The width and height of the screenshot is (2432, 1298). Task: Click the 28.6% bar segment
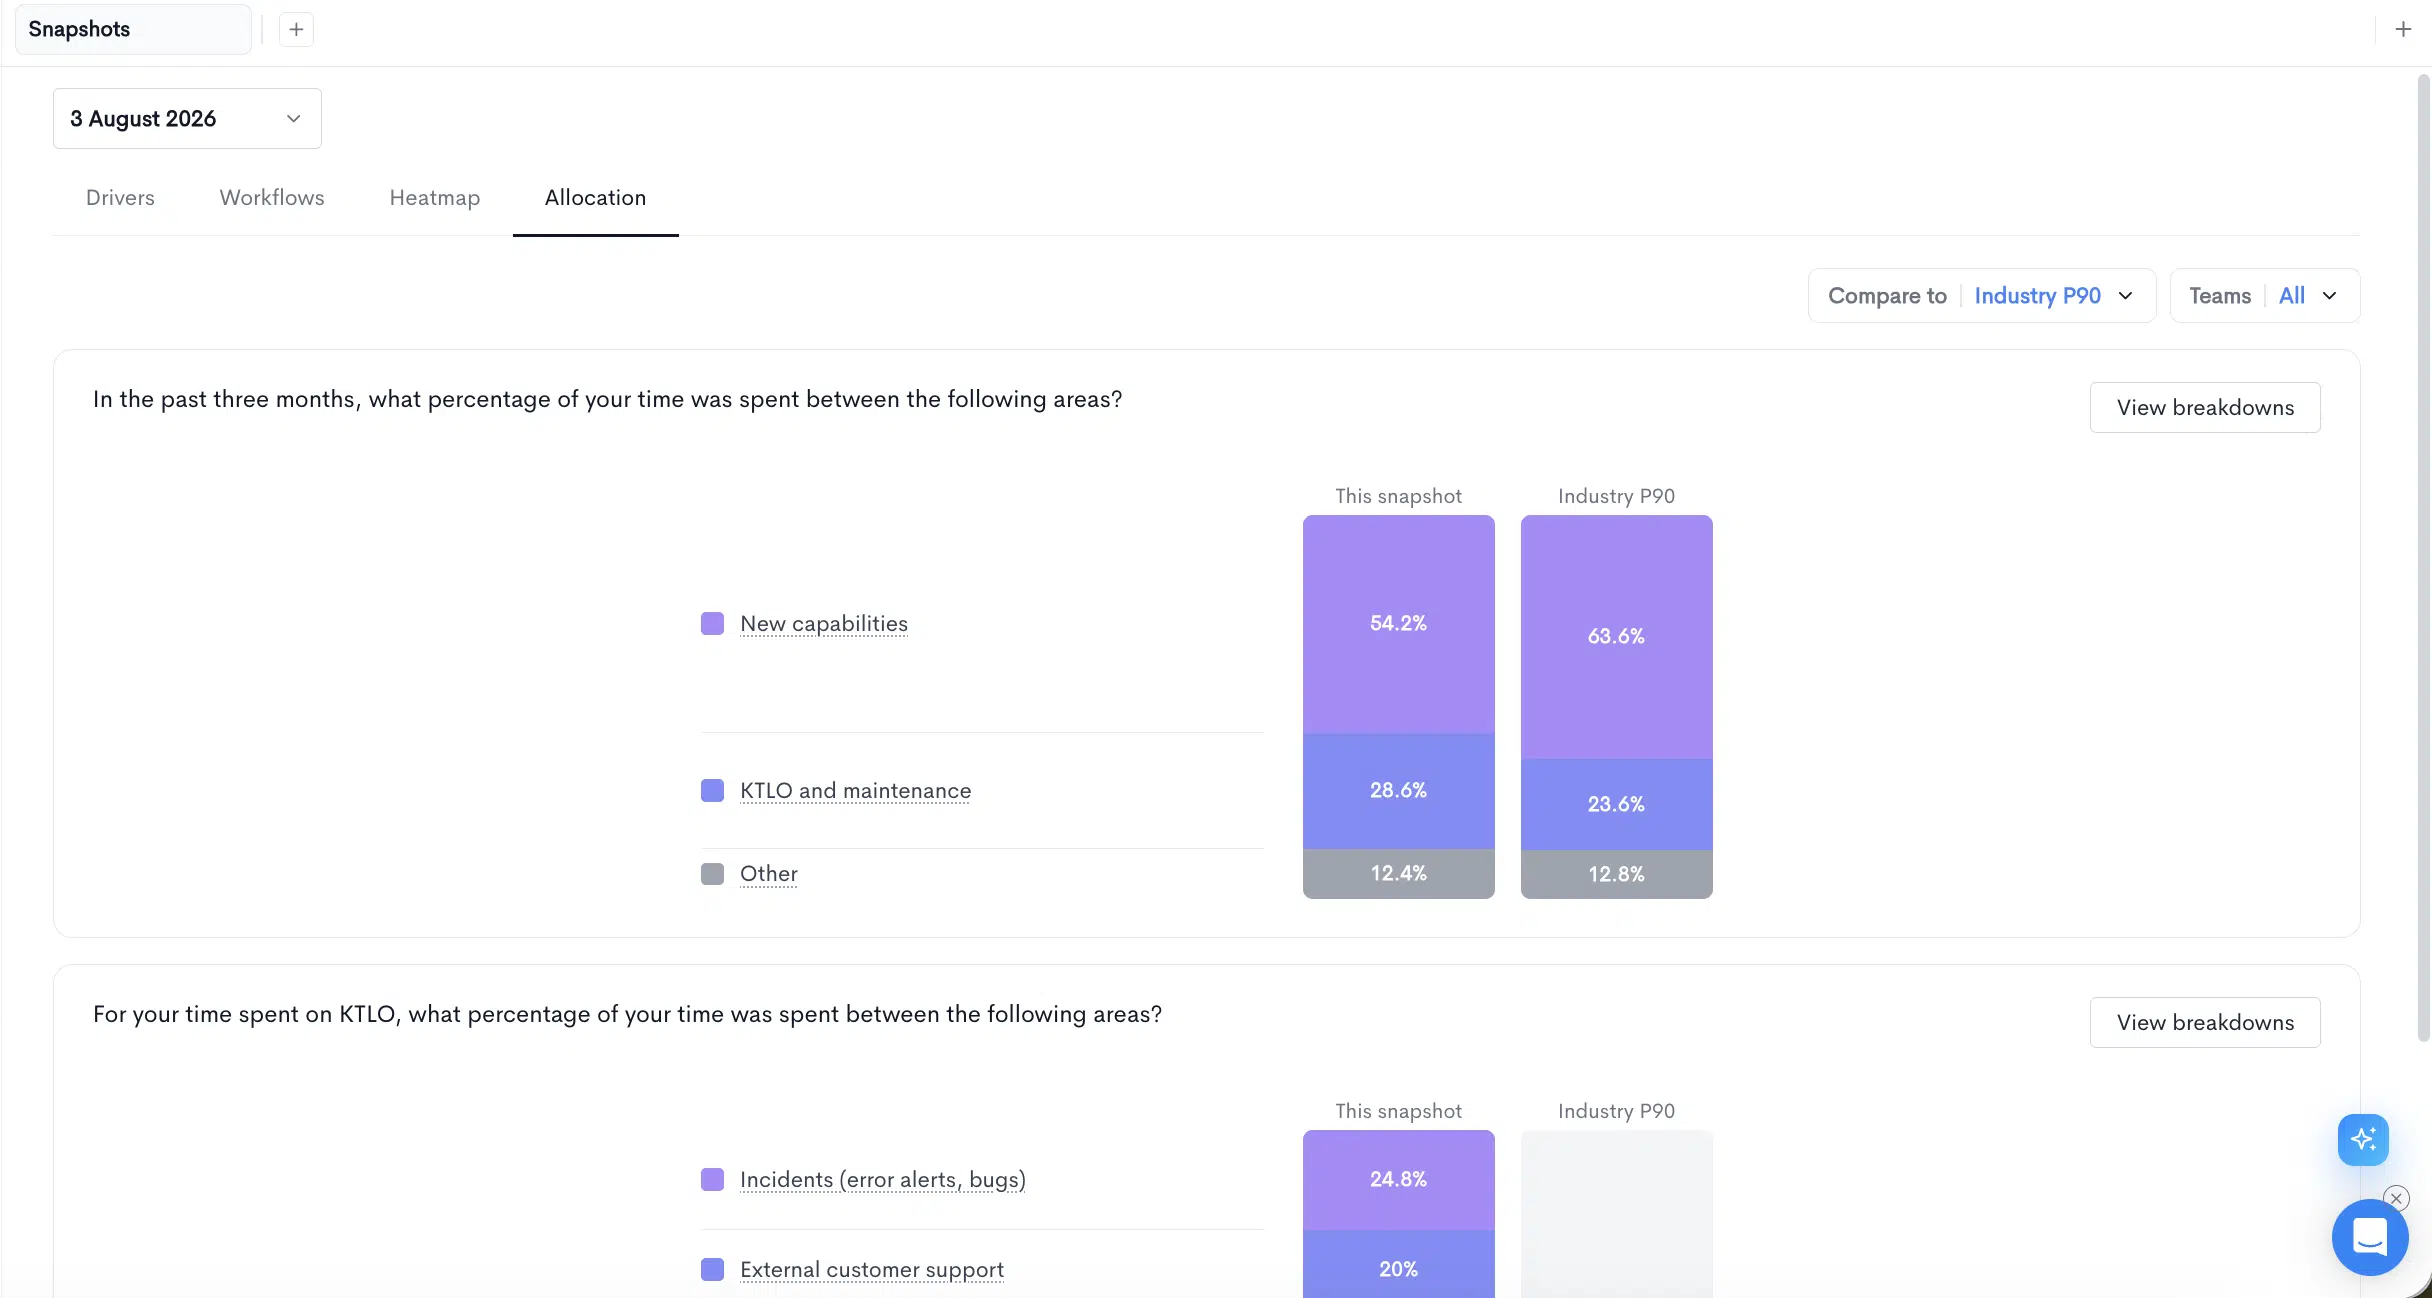[1398, 791]
